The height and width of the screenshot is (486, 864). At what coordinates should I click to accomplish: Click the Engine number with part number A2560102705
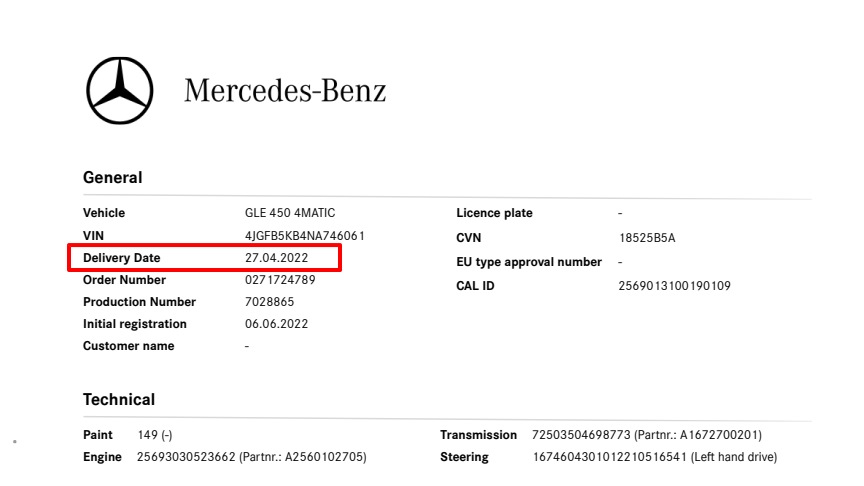click(x=251, y=457)
